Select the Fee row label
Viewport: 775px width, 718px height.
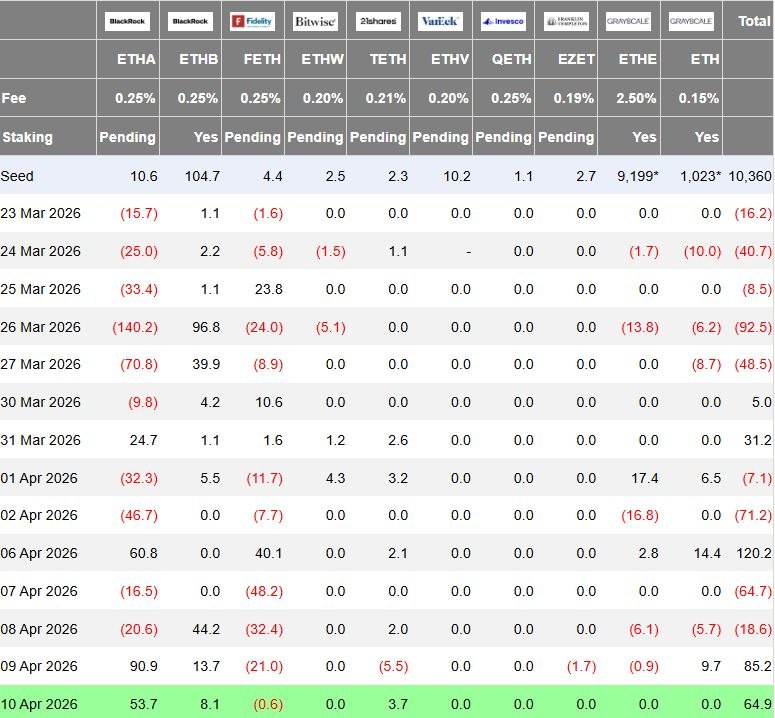pyautogui.click(x=14, y=98)
